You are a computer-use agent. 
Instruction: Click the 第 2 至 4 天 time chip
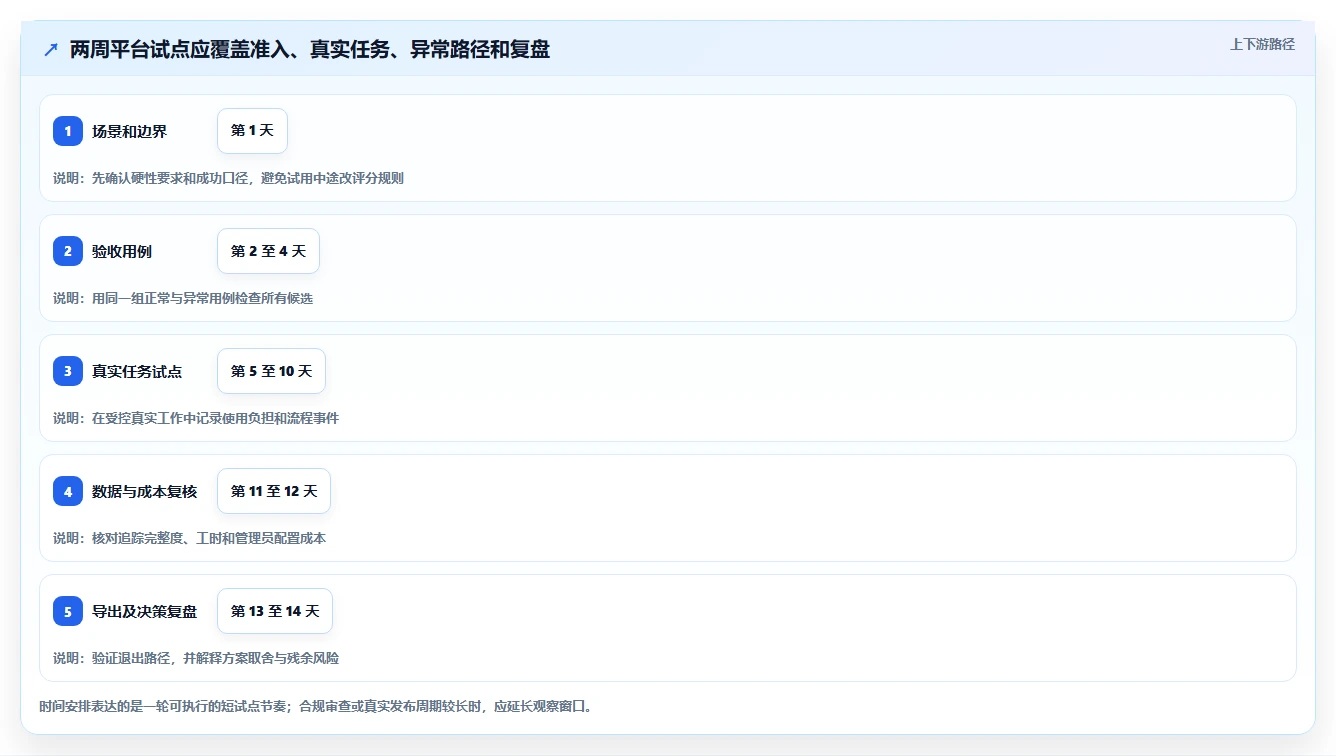coord(268,251)
